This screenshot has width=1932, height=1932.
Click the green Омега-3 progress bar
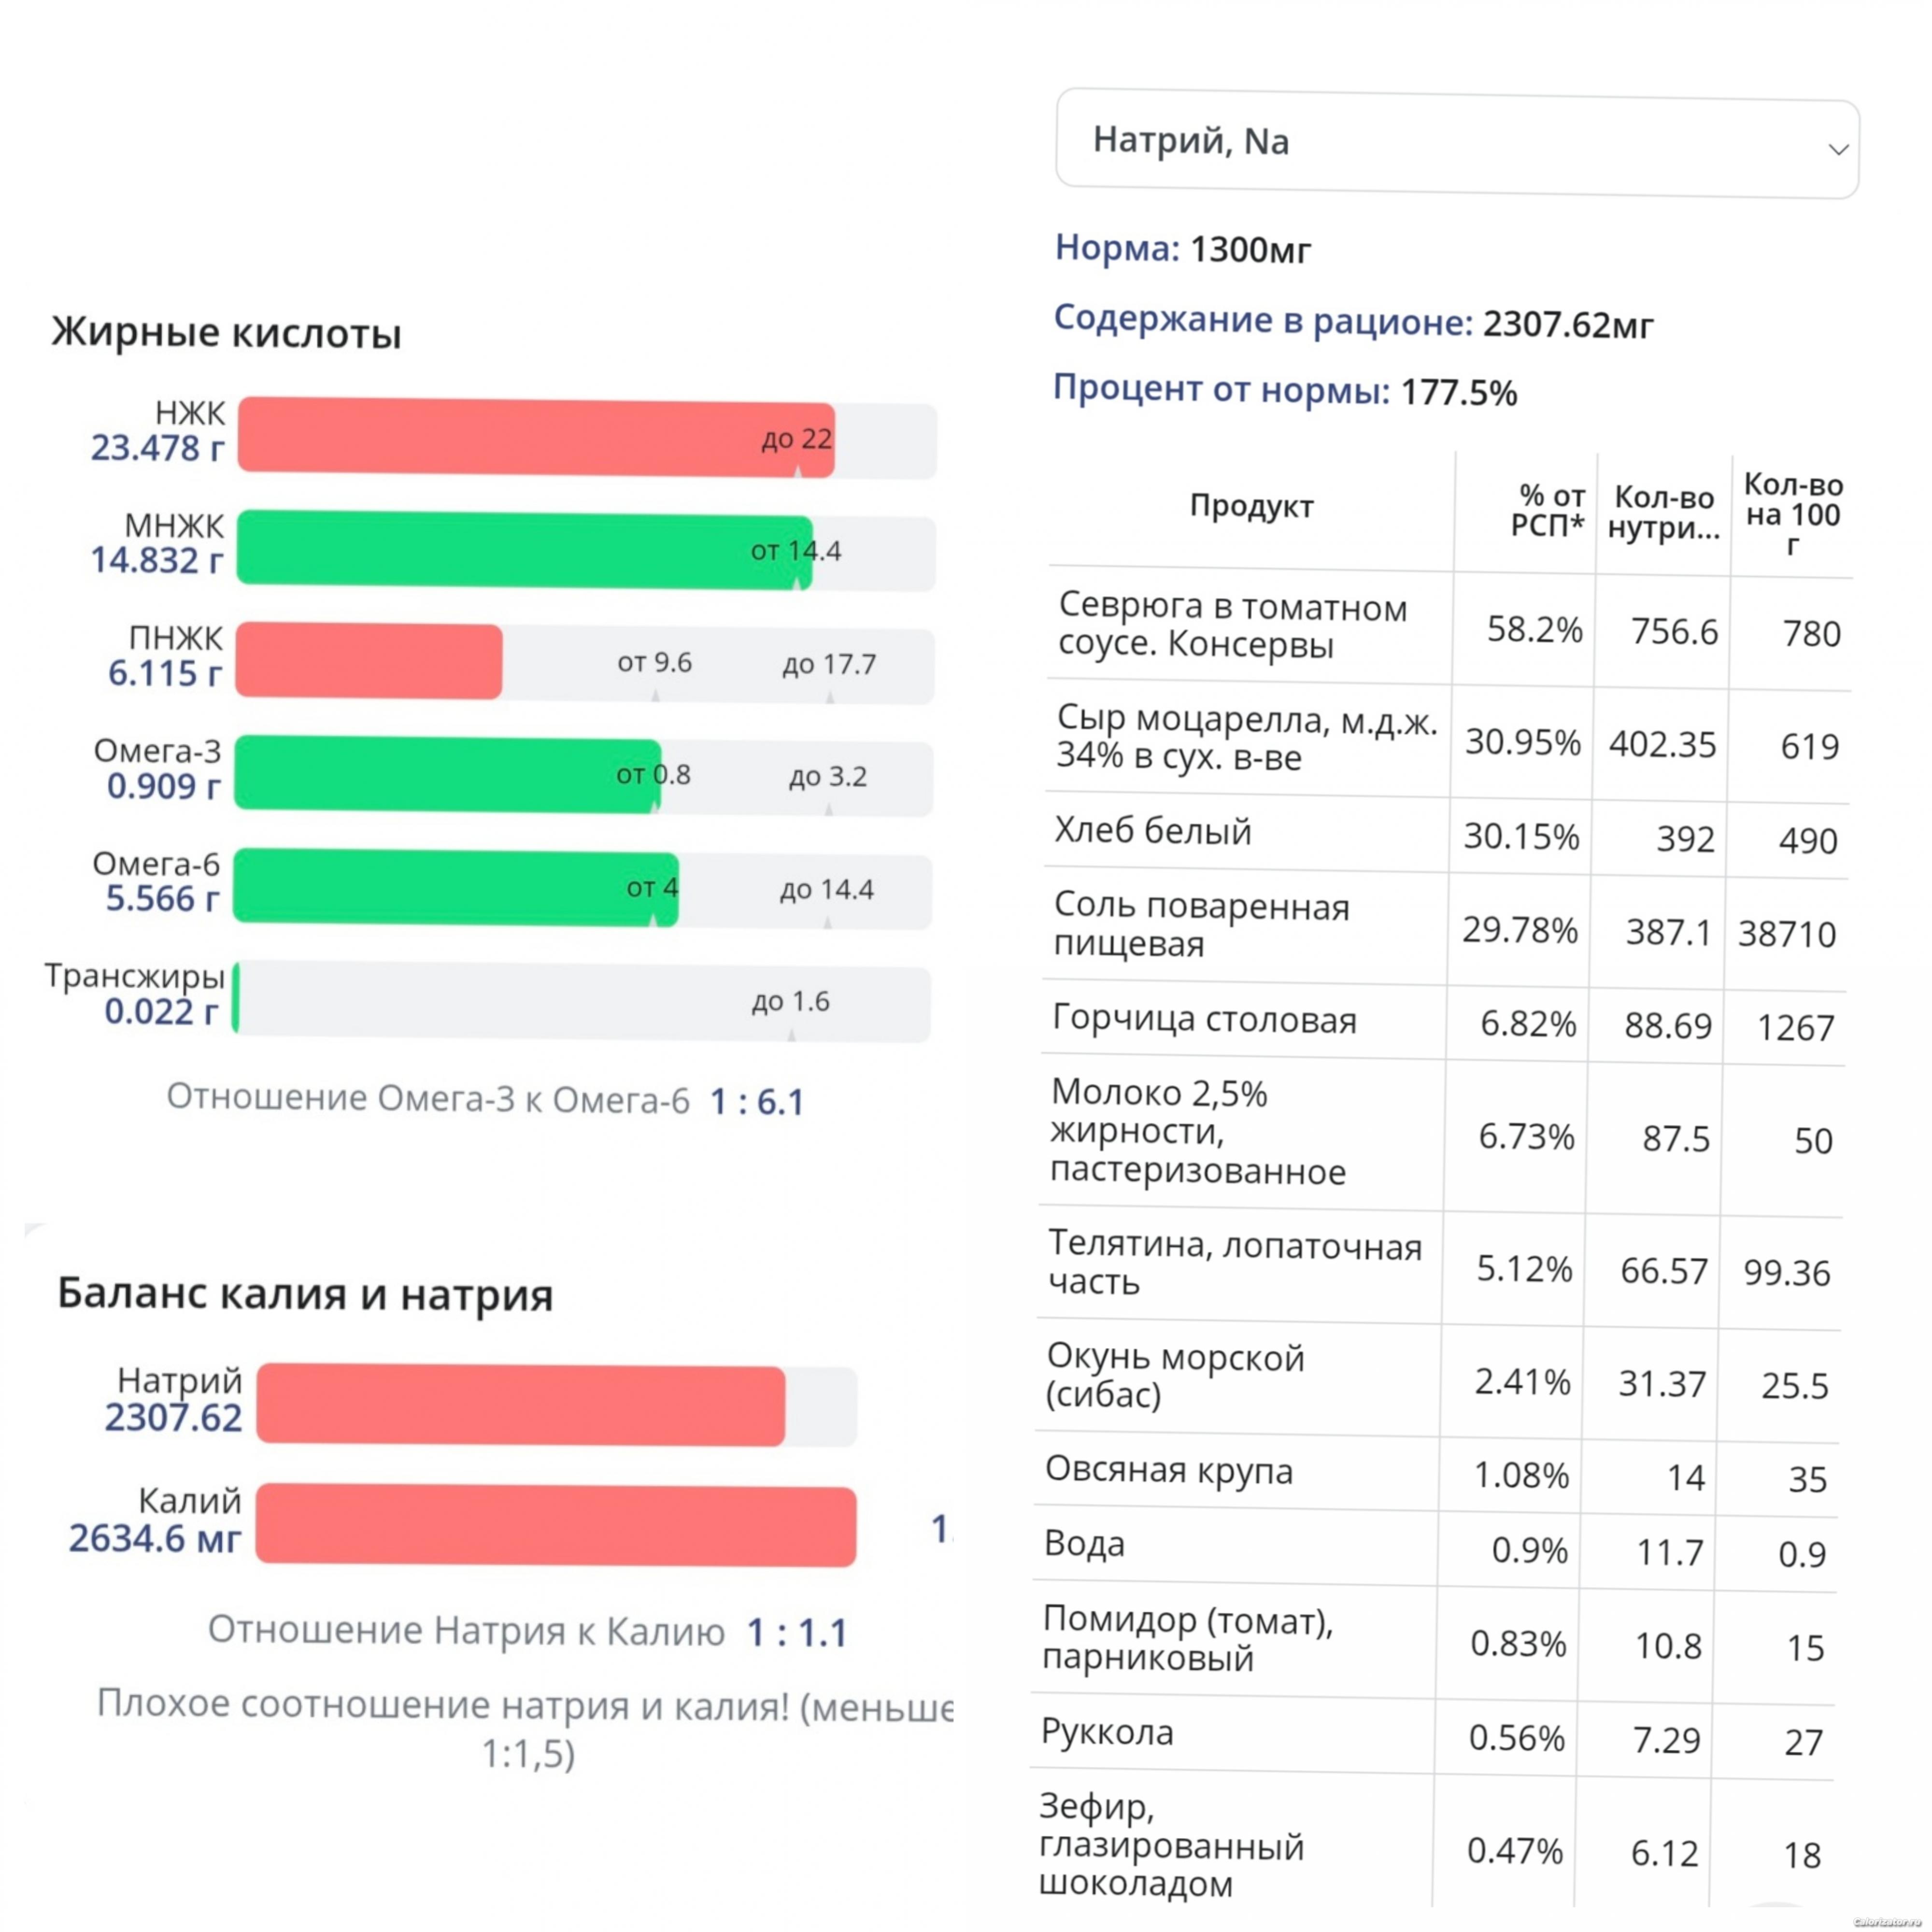click(447, 774)
